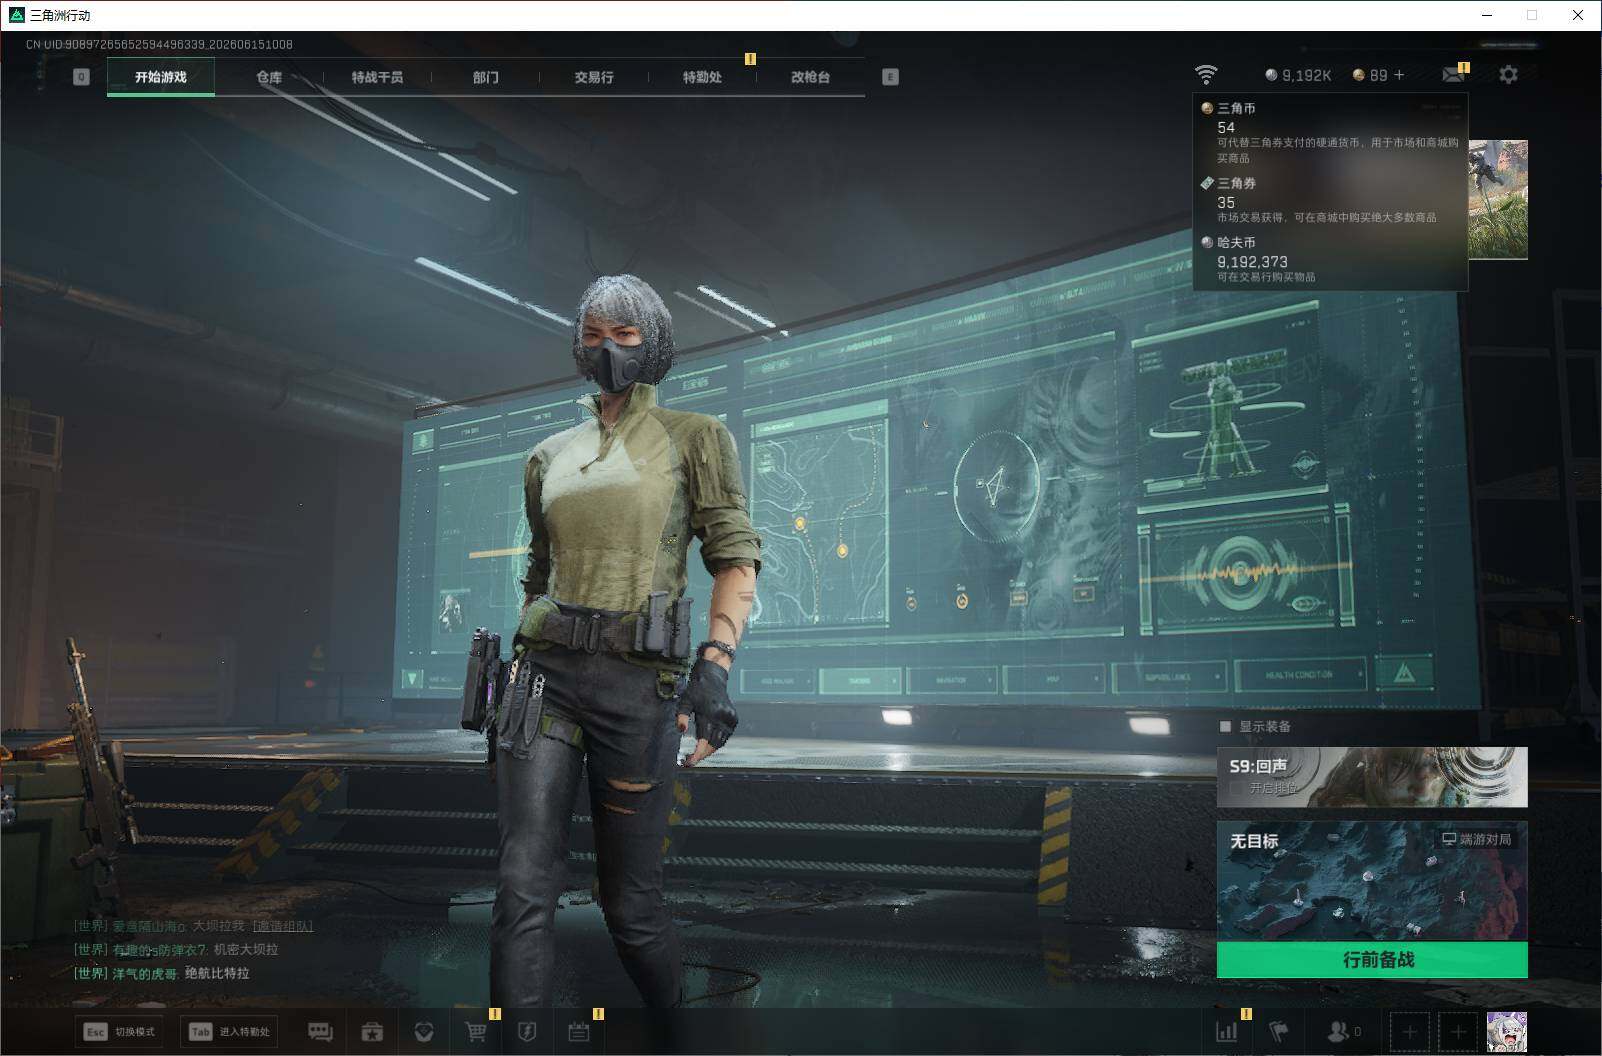The image size is (1602, 1056).
Task: Expand the 三角币 plus button
Action: point(1399,75)
